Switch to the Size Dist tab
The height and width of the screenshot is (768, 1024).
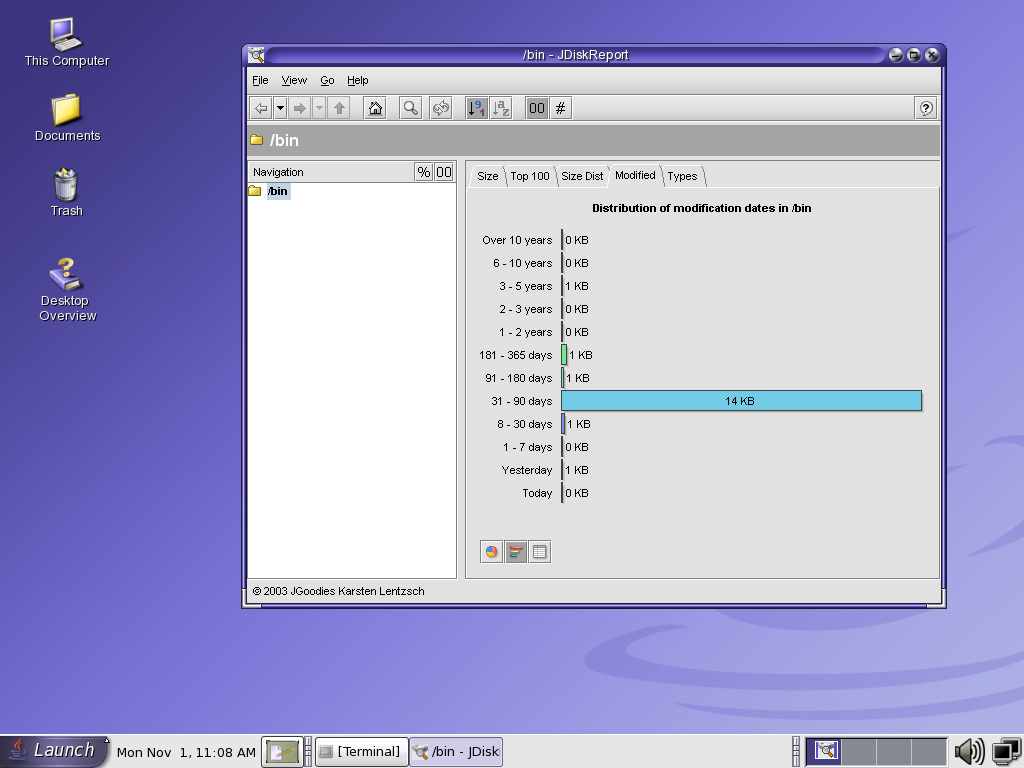pos(582,176)
